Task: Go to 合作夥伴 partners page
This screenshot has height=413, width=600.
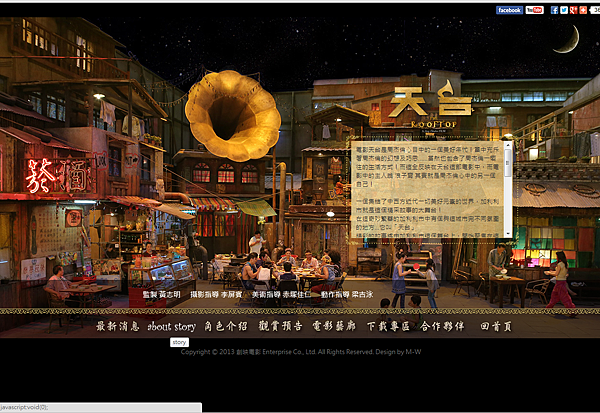Action: tap(442, 326)
